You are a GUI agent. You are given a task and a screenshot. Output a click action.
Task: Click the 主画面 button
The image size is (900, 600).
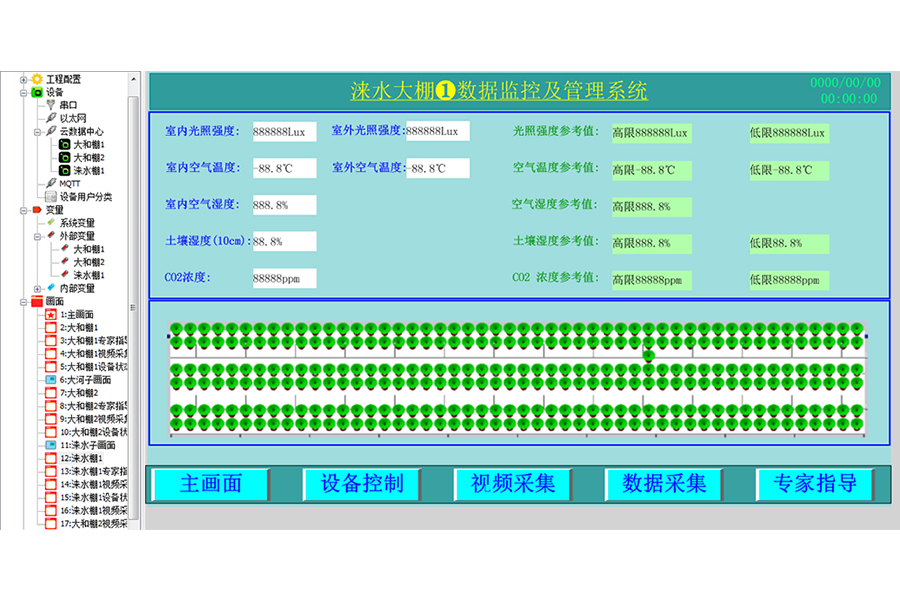211,484
